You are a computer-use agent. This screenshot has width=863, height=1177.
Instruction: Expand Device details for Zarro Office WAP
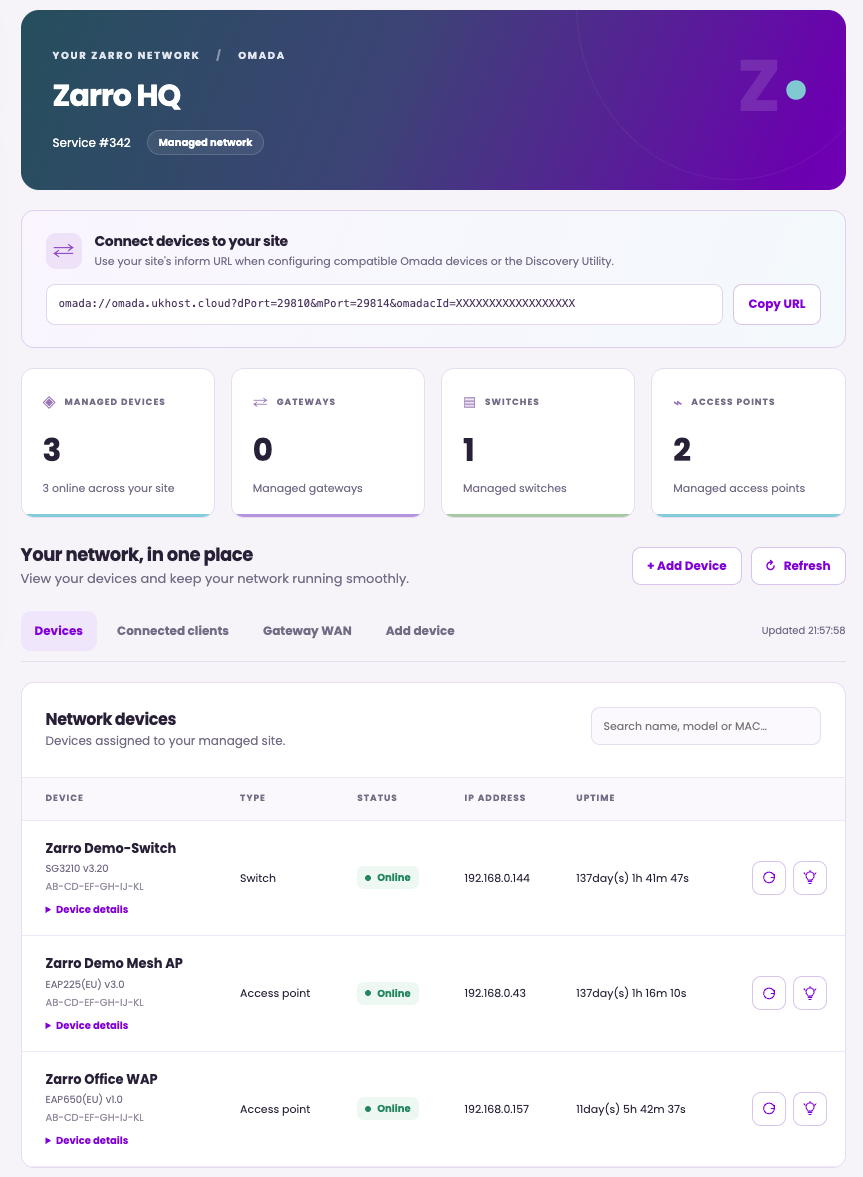coord(87,1140)
